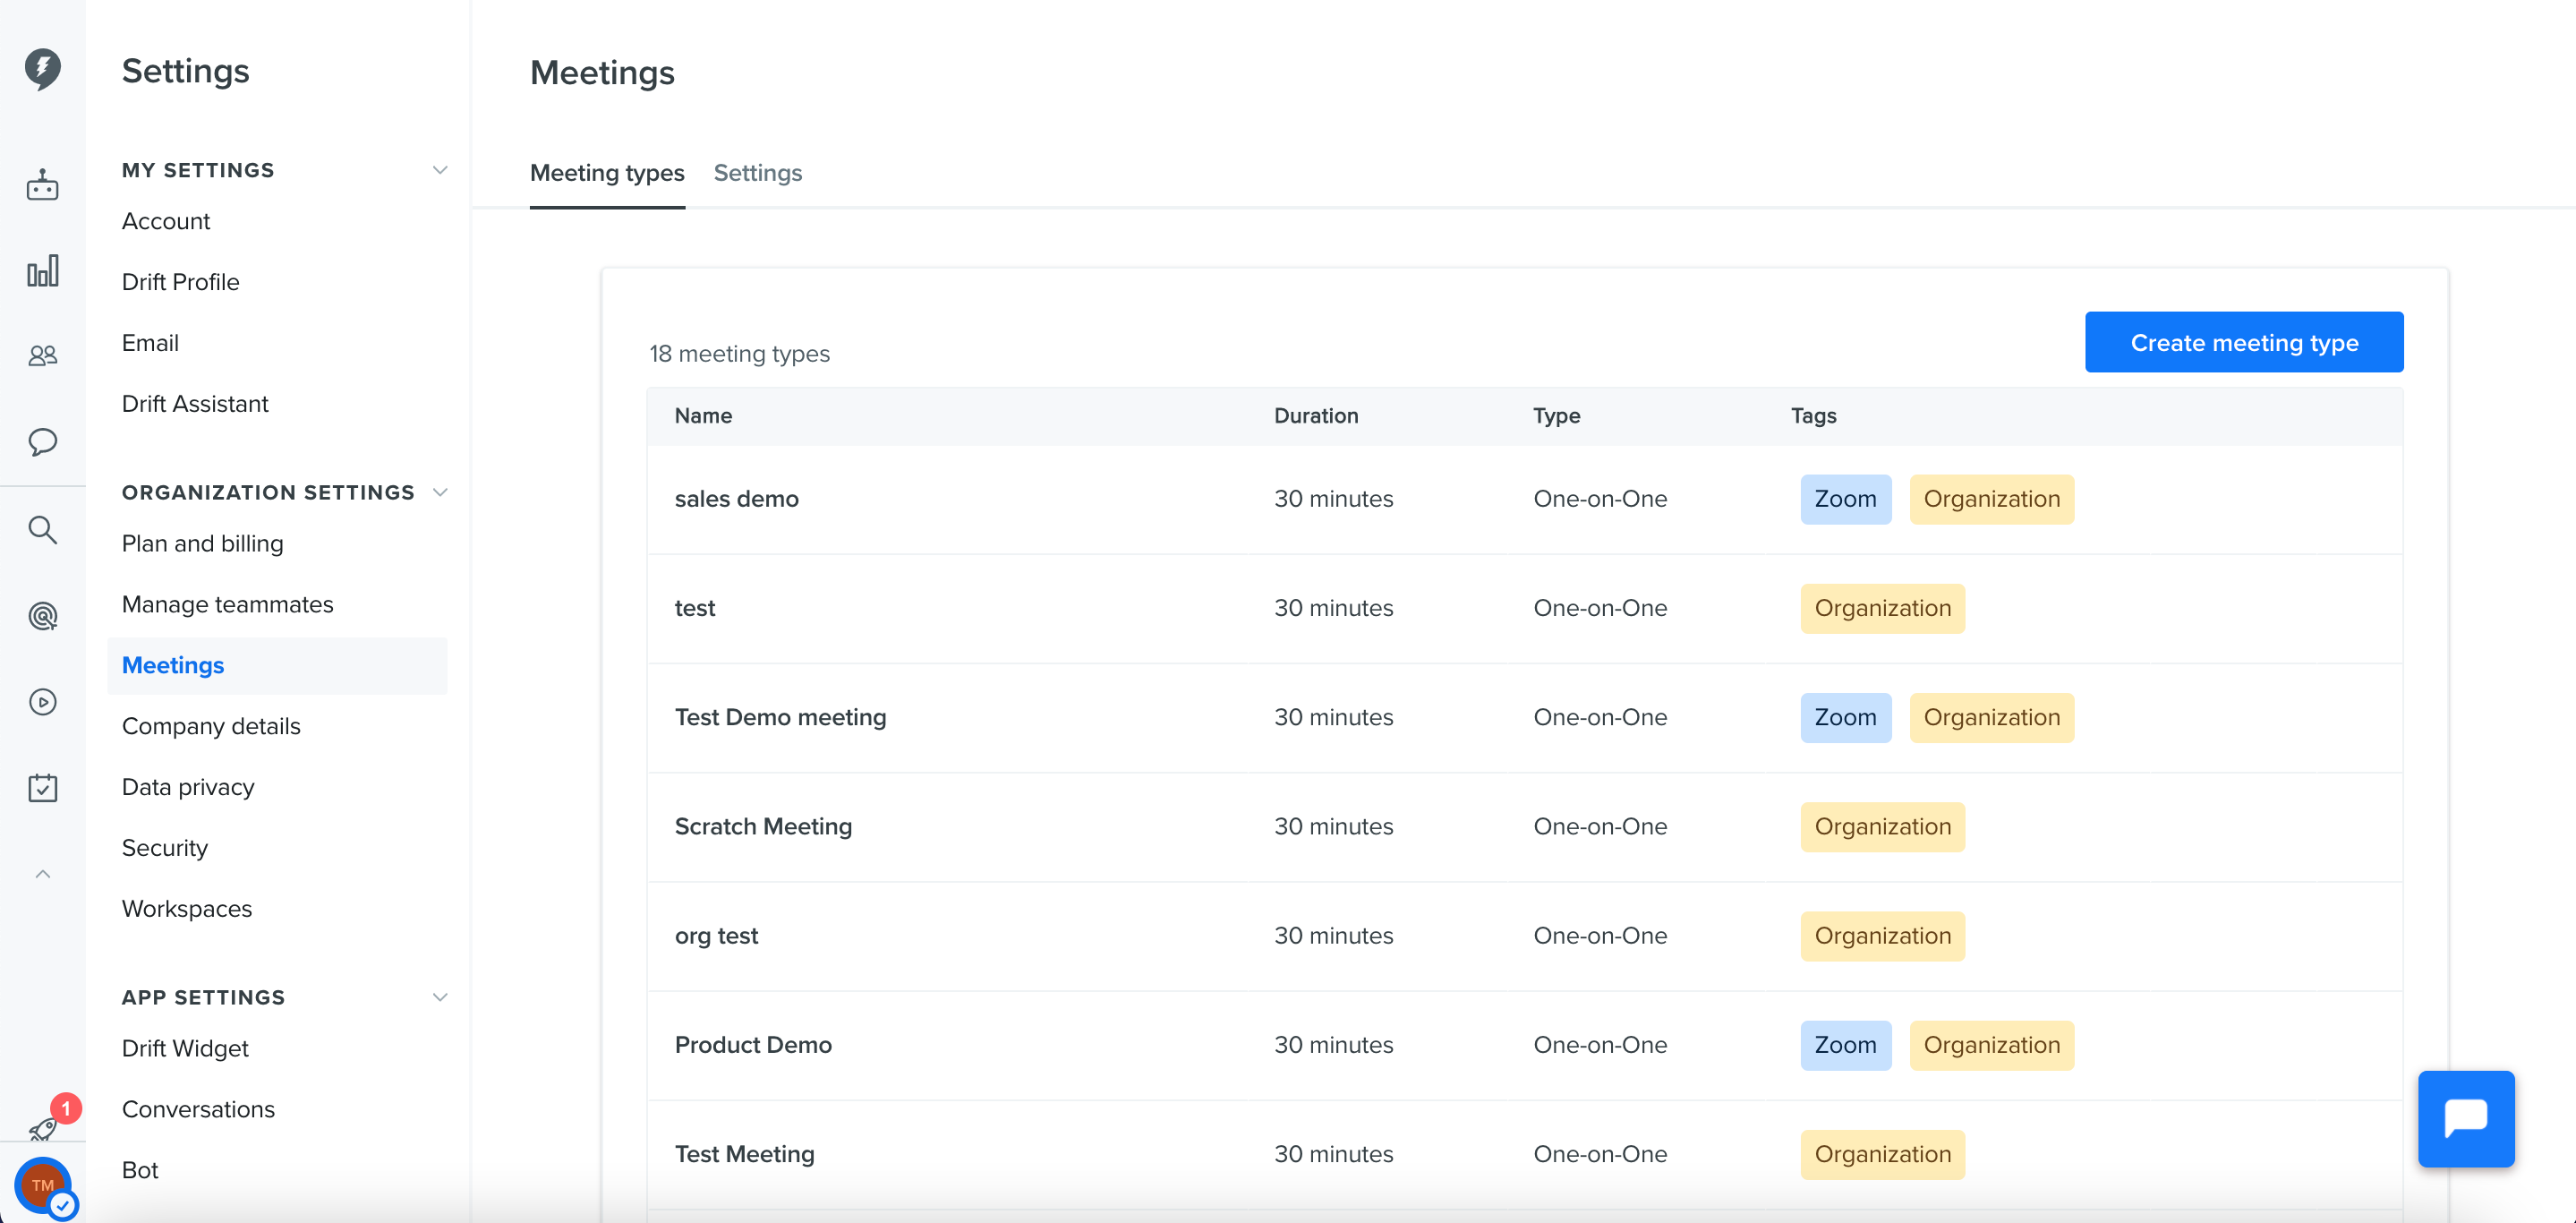Screen dimensions: 2576x1223
Task: Collapse the My Settings section
Action: coord(440,170)
